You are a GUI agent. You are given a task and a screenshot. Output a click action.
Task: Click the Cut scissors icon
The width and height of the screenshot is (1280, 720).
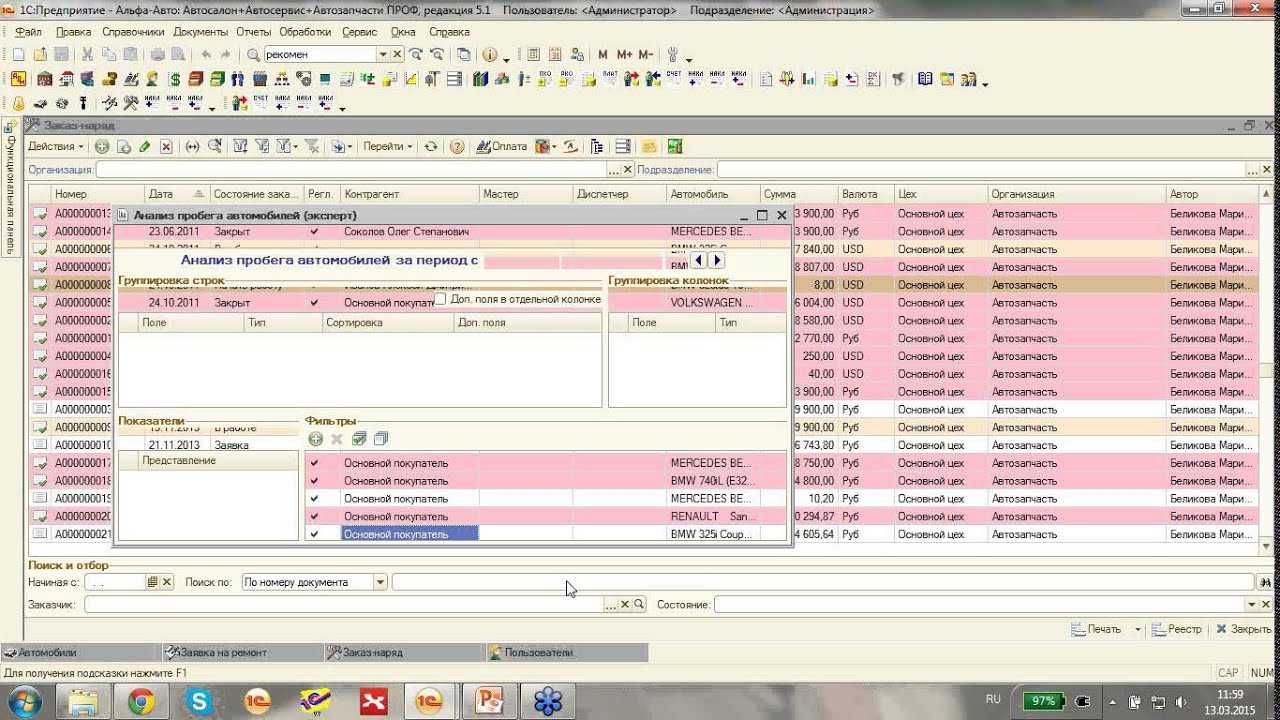coord(87,55)
